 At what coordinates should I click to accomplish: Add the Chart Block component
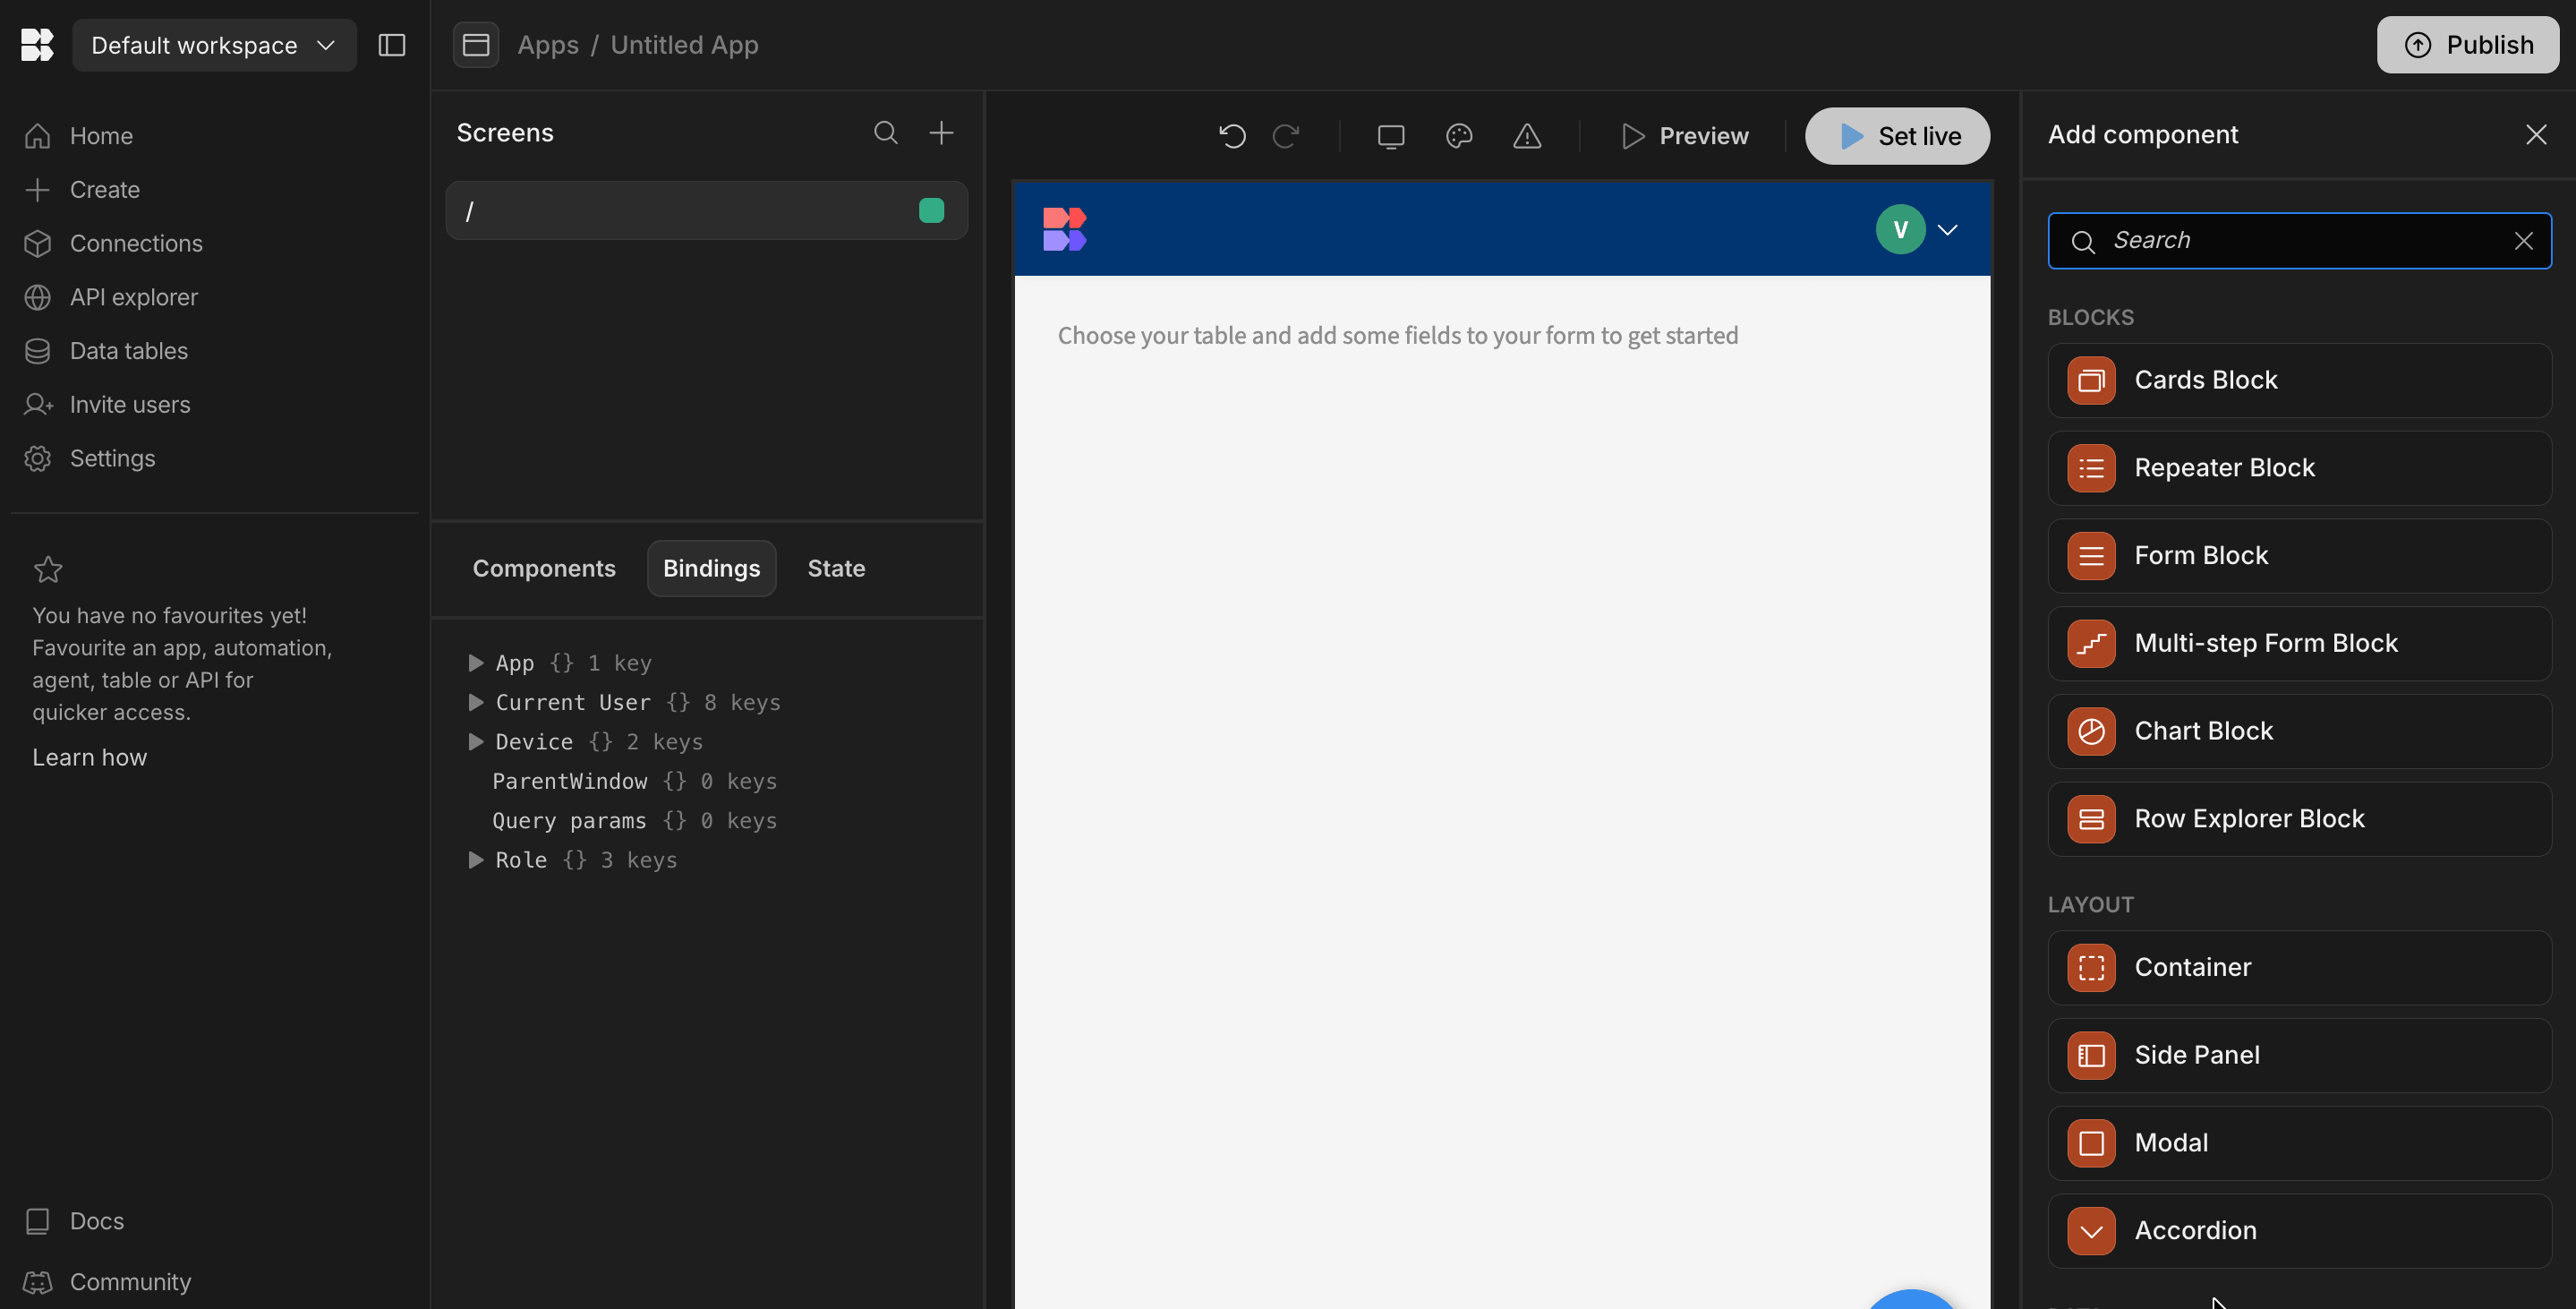[2299, 731]
